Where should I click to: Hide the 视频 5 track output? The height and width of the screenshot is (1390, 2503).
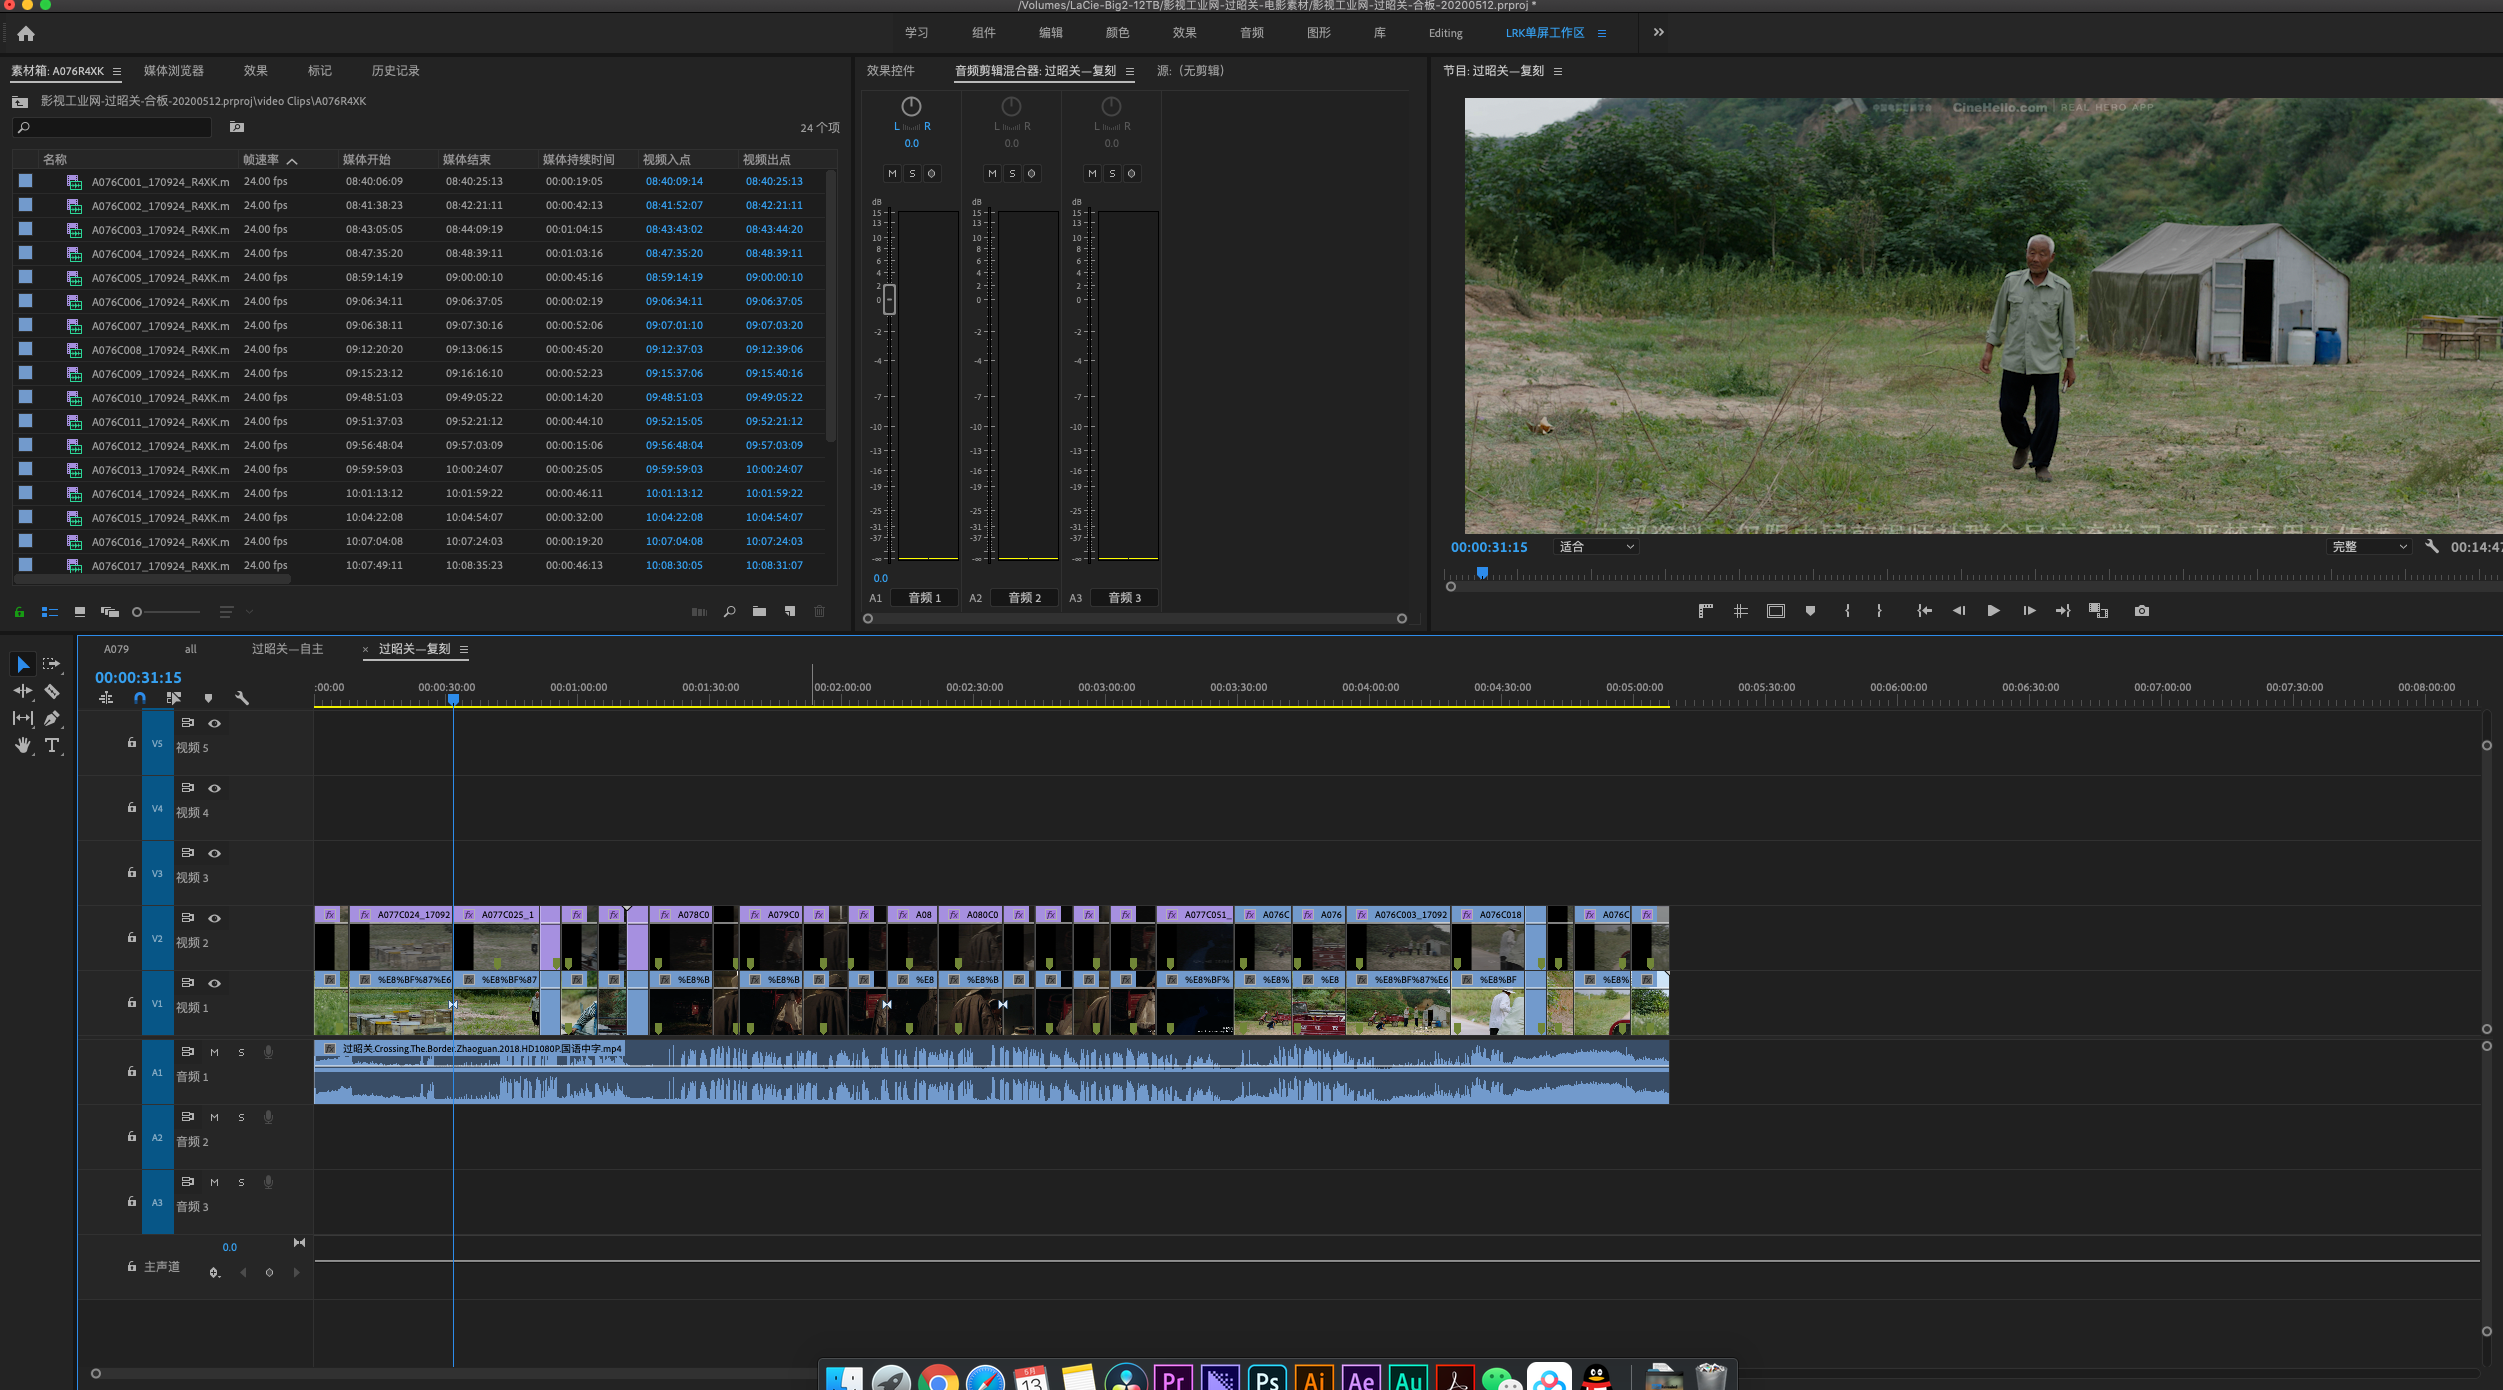214,723
